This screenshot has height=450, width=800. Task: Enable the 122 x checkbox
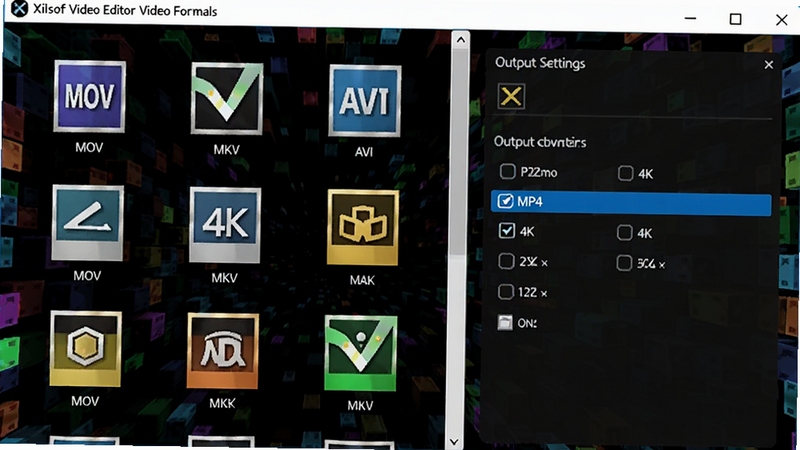(x=505, y=292)
